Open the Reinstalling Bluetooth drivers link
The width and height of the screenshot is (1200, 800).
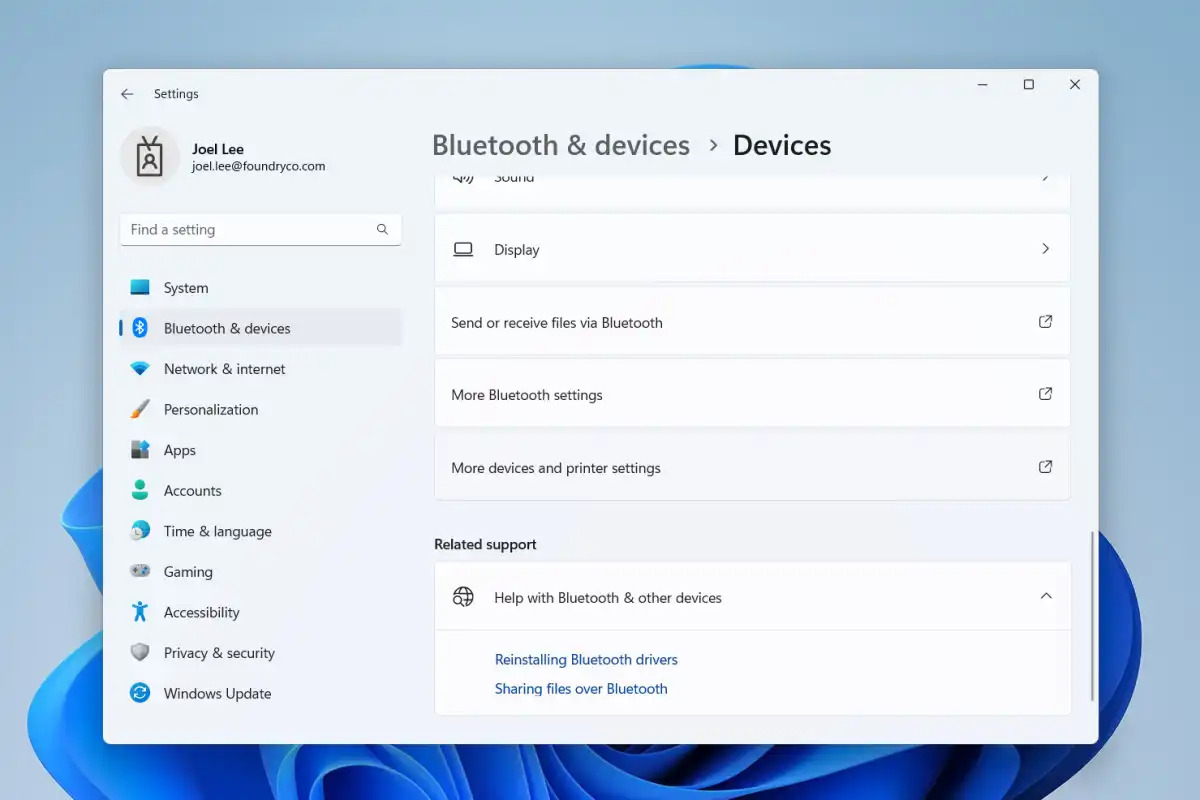tap(586, 659)
